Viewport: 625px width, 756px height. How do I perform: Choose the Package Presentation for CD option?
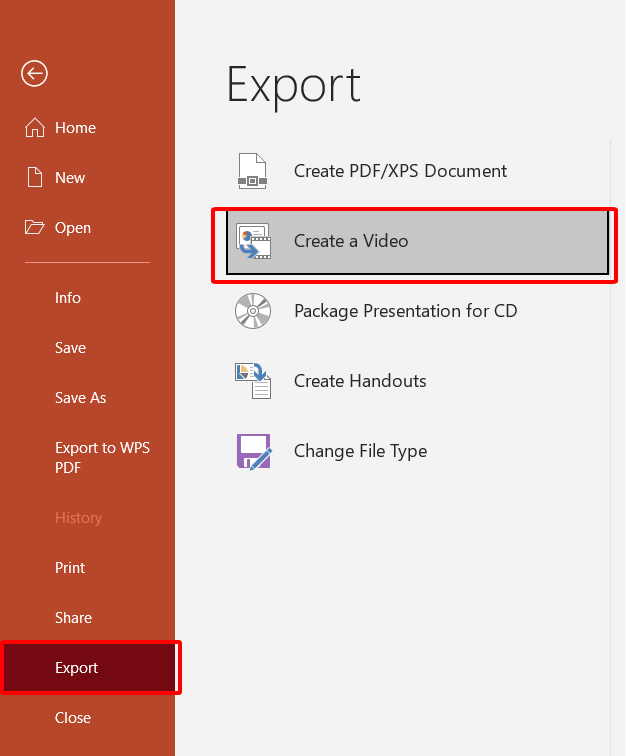tap(405, 311)
